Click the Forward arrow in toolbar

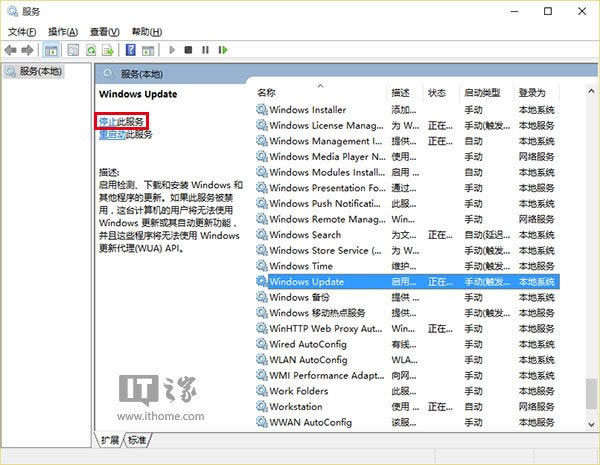(x=27, y=49)
